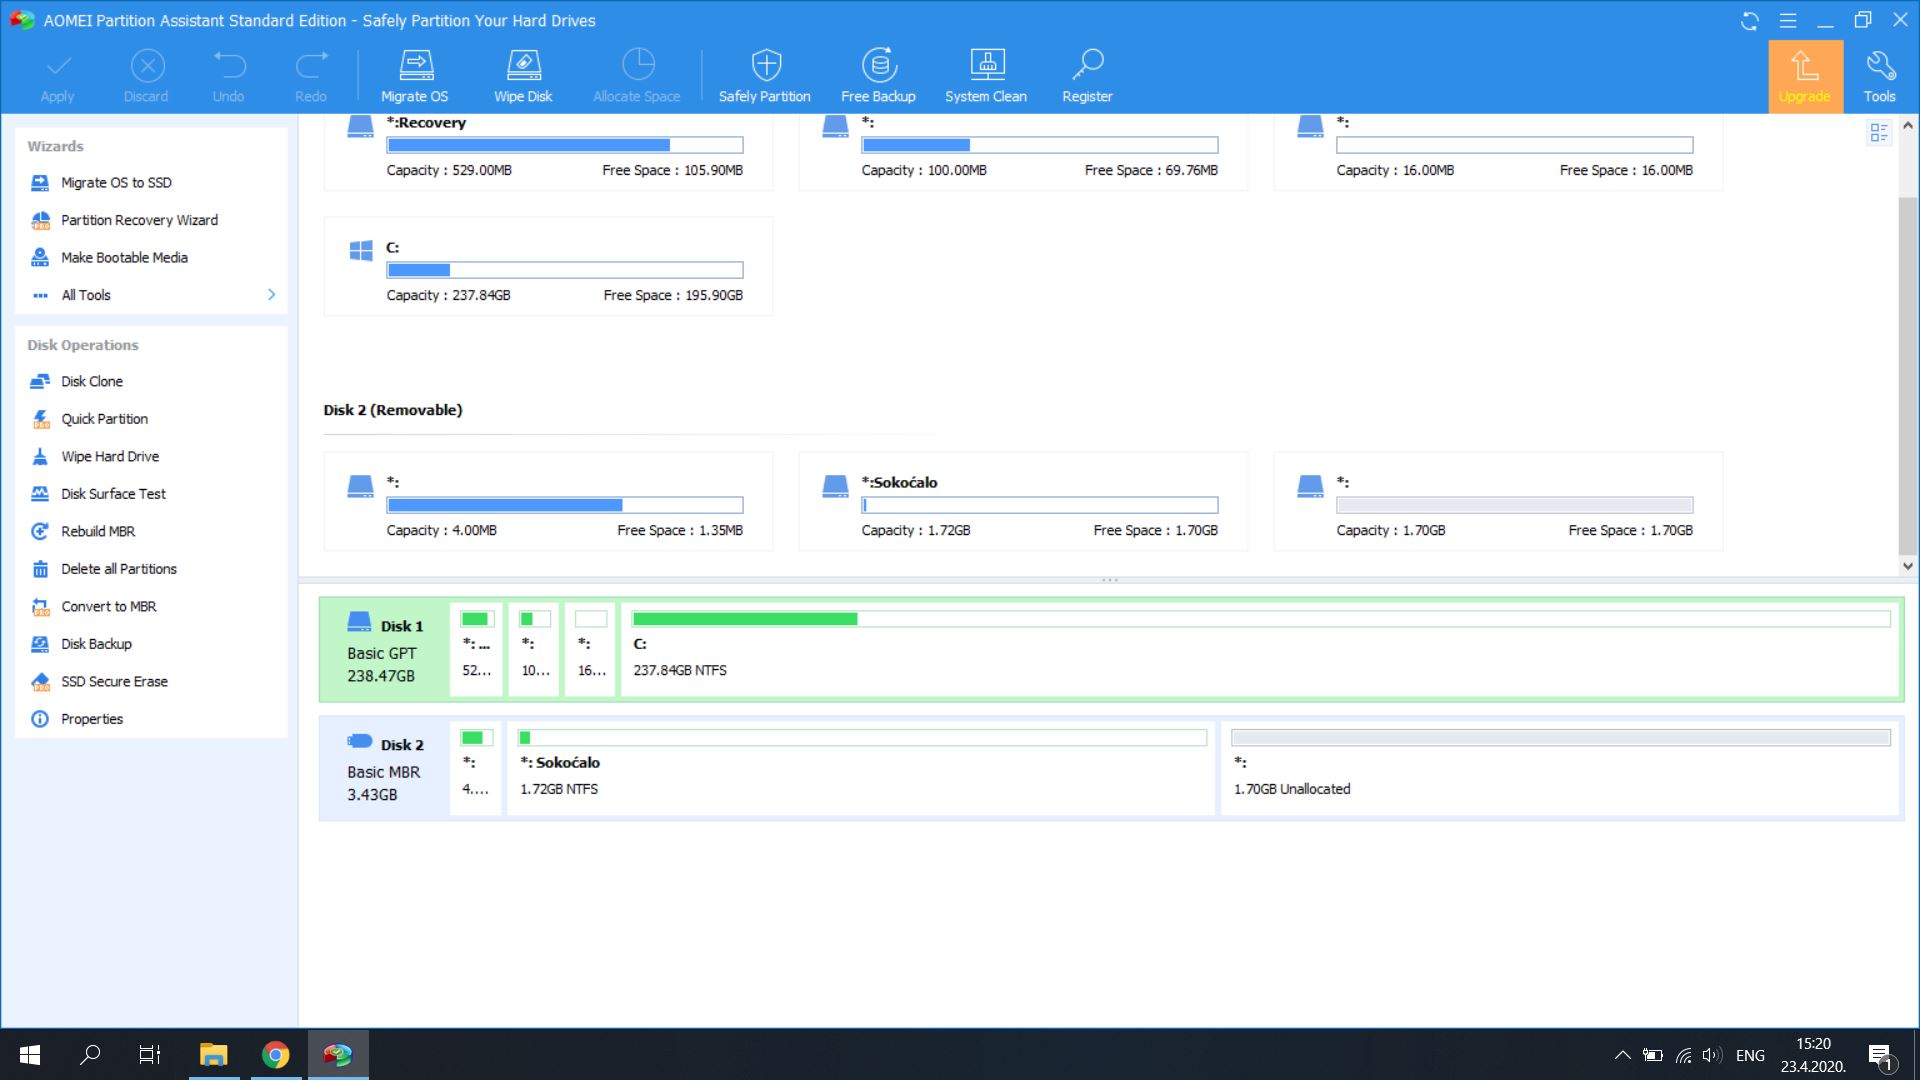Open Quick Partition operation
Image resolution: width=1920 pixels, height=1080 pixels.
pos(104,419)
